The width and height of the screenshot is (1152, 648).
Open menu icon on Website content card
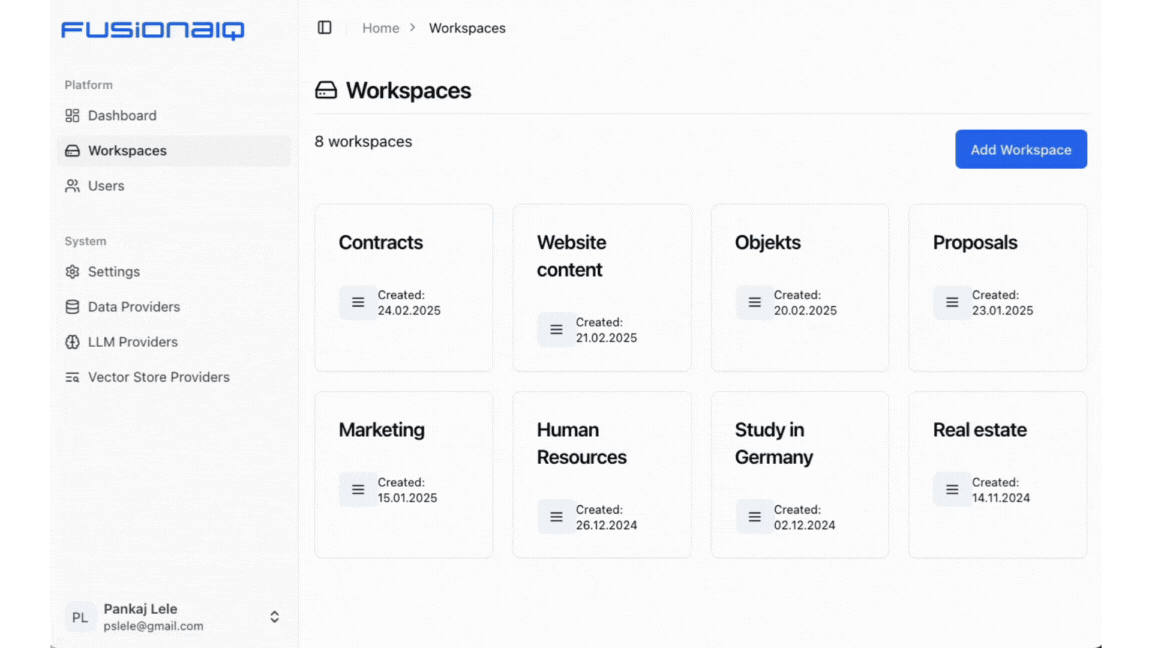point(556,330)
